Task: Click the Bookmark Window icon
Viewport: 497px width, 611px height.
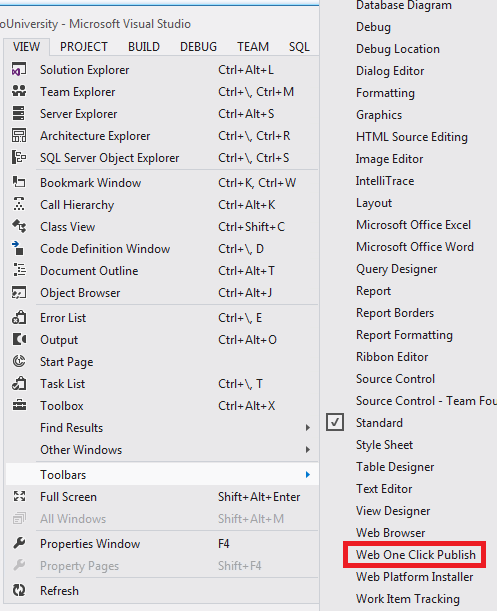Action: [19, 182]
